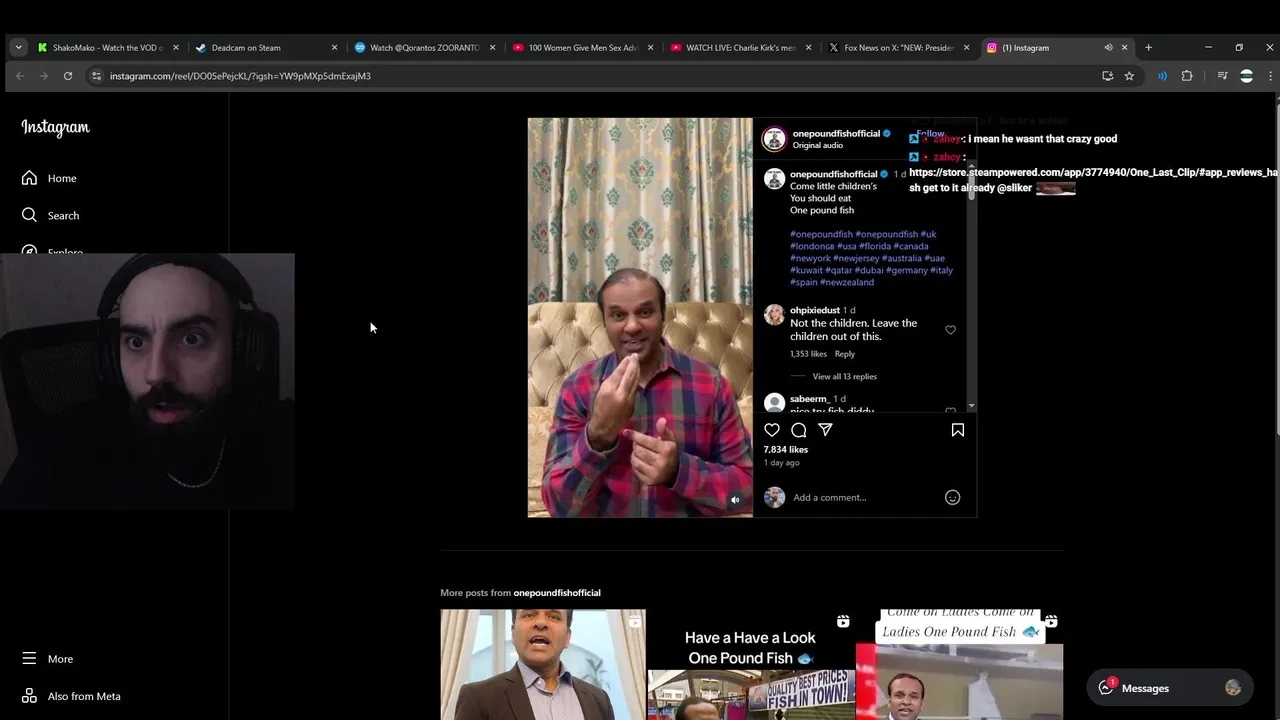The height and width of the screenshot is (720, 1280).
Task: Open first suited man post thumbnail
Action: click(543, 665)
